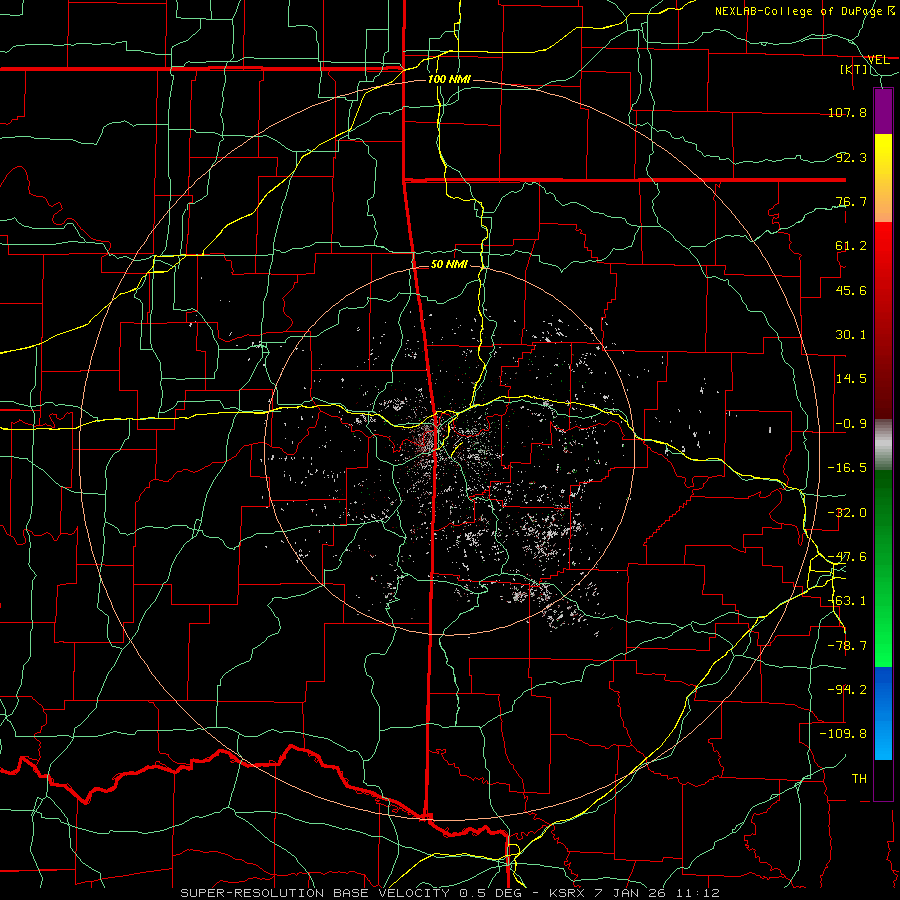Click the 107.8 velocity scale value
The width and height of the screenshot is (900, 900).
click(x=847, y=112)
